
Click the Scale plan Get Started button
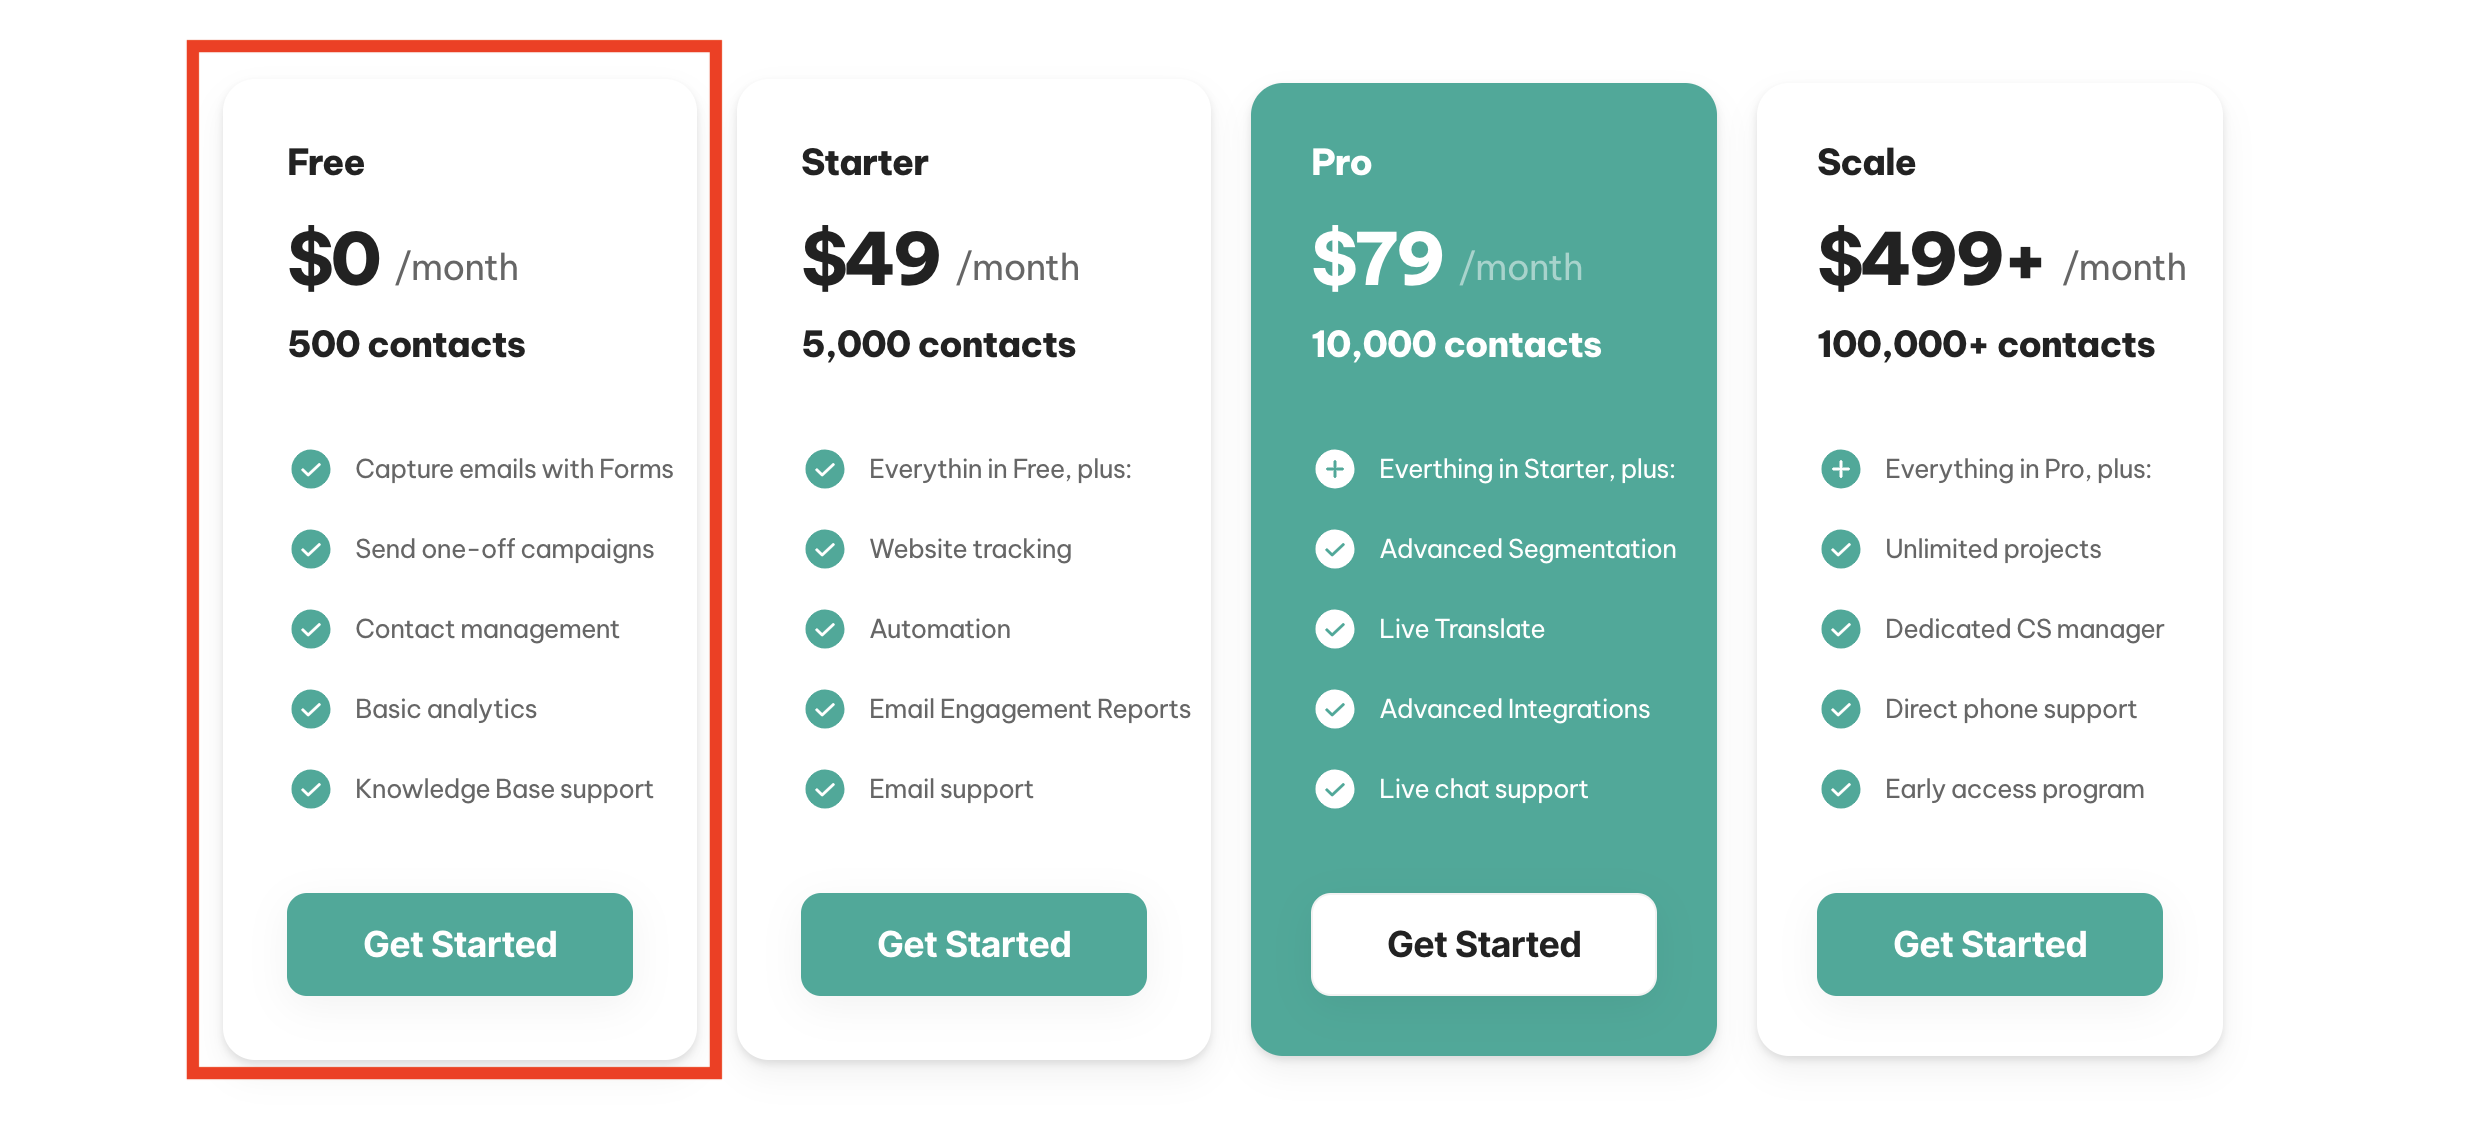pos(1989,944)
